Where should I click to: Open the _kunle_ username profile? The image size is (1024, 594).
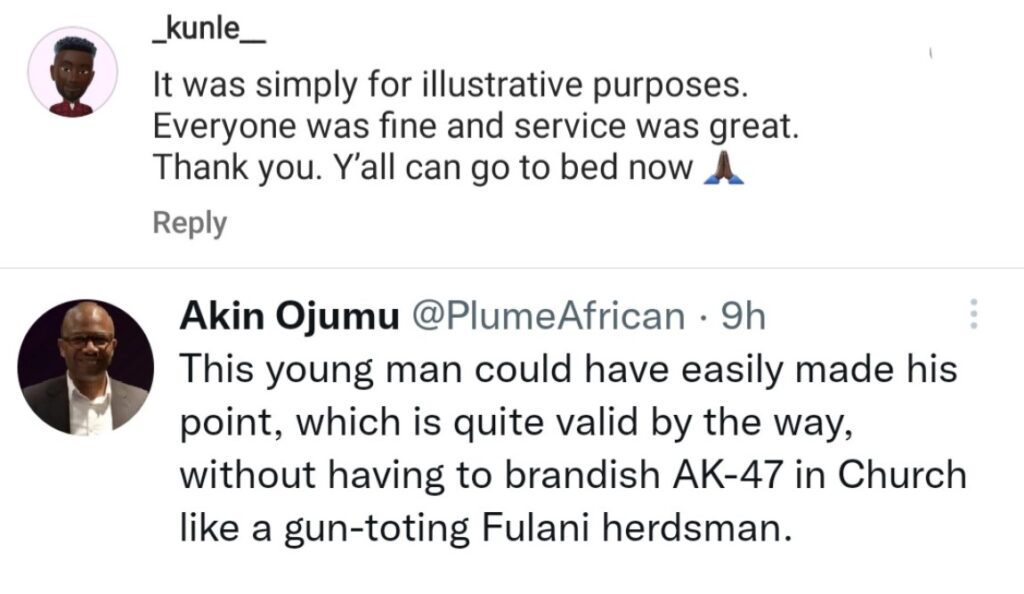pos(209,36)
